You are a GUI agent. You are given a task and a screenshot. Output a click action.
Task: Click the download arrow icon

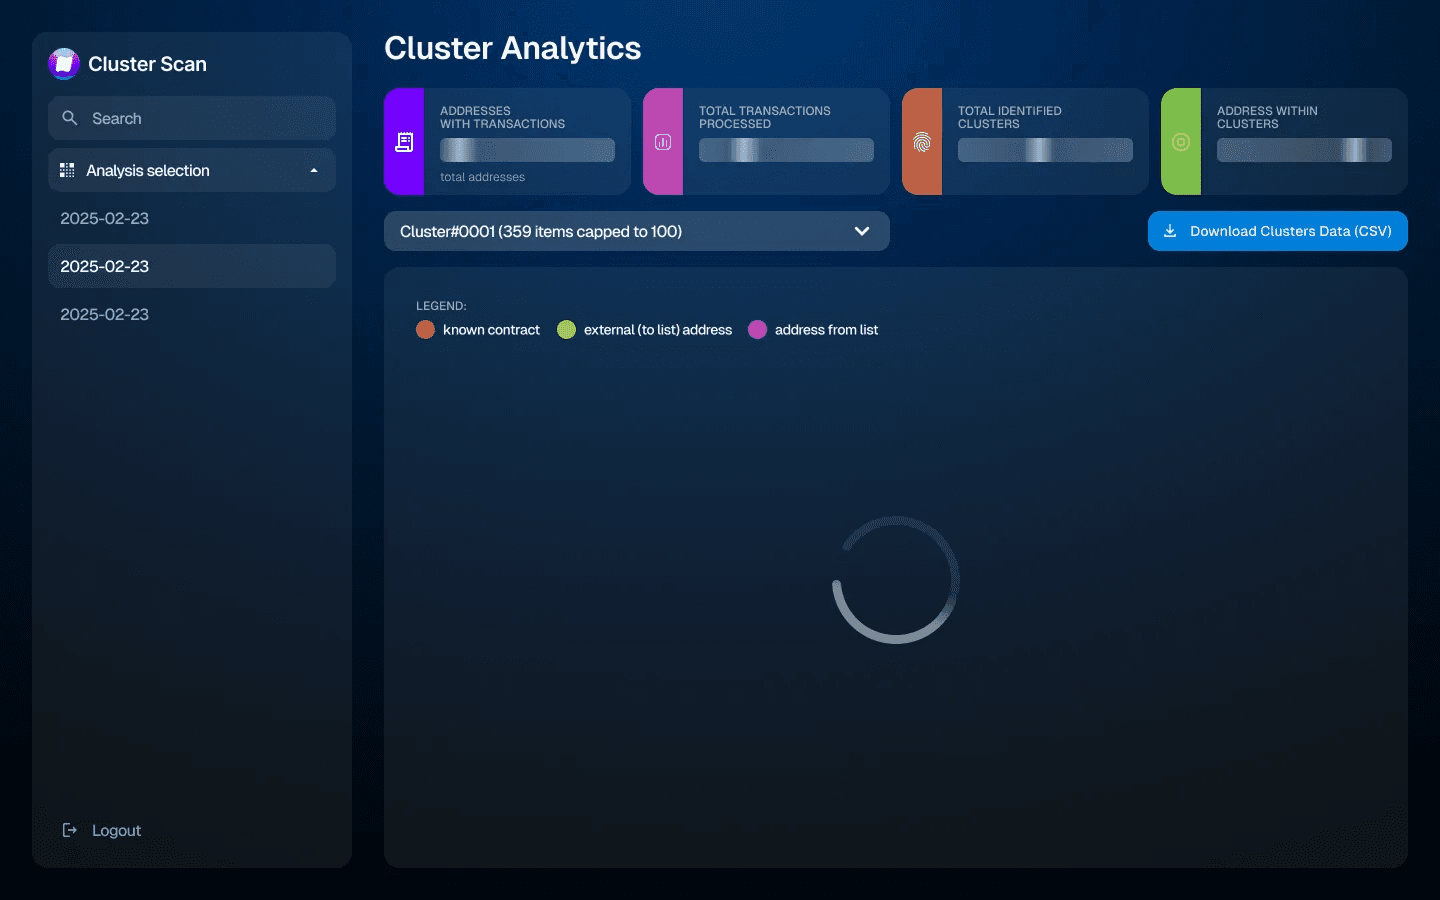[x=1170, y=231]
